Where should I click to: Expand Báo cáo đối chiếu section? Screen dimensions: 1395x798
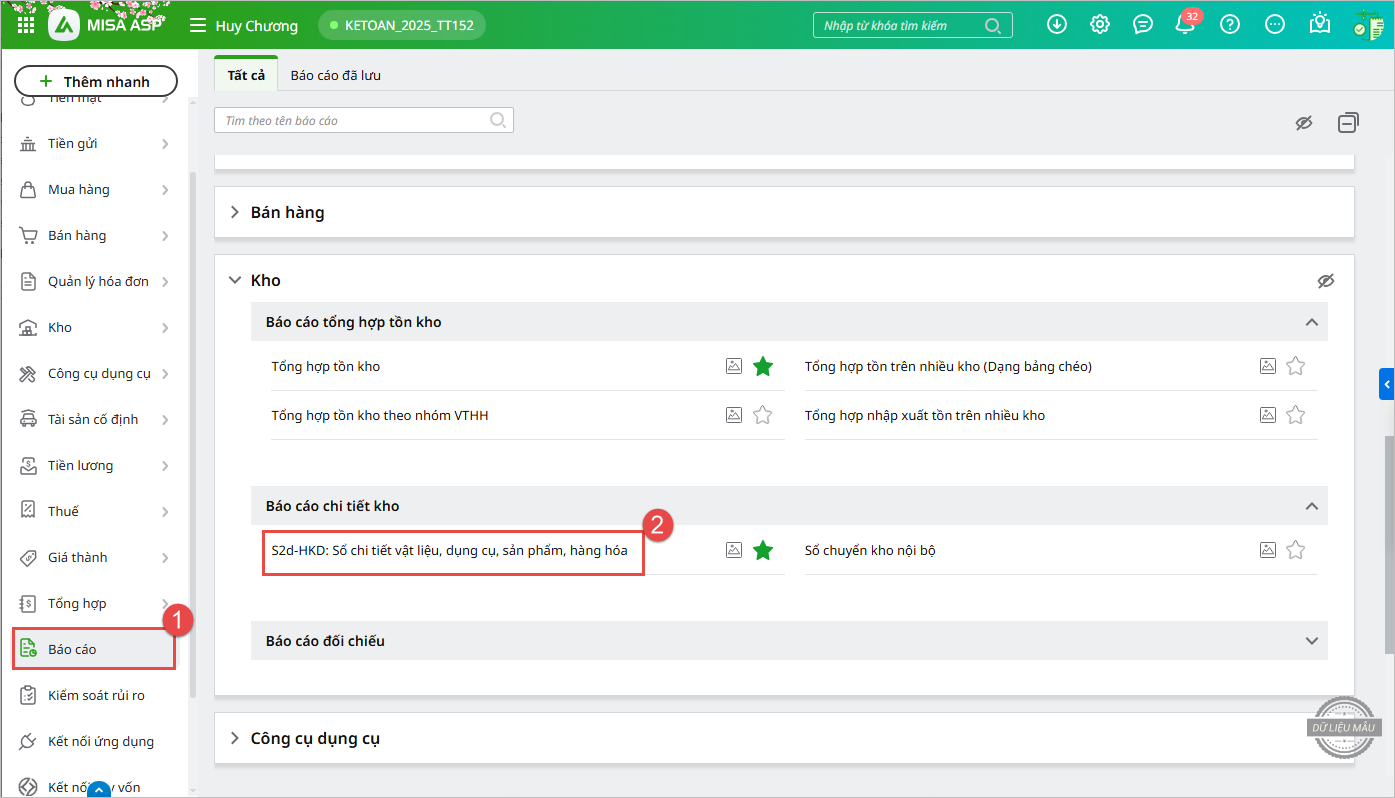tap(1312, 641)
